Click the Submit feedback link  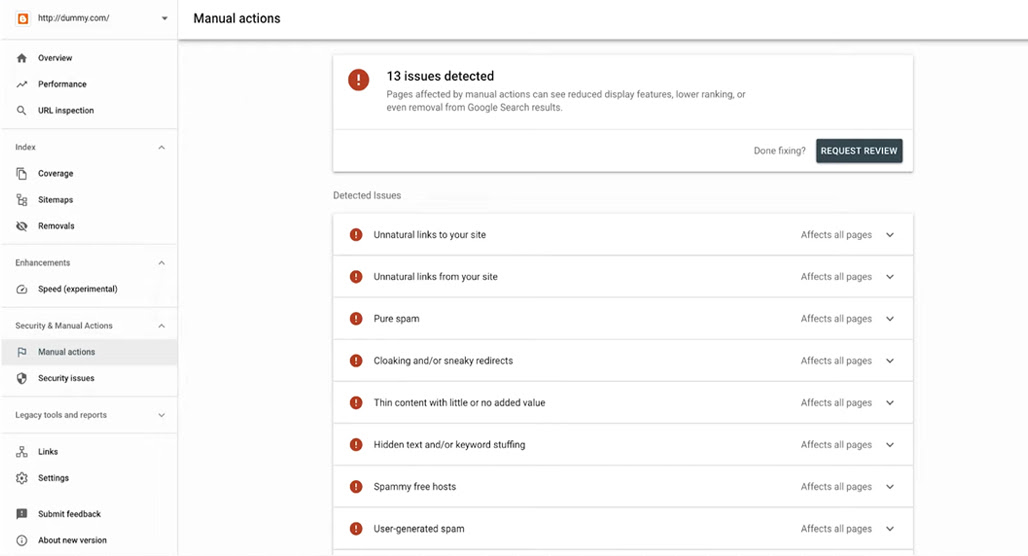89,513
